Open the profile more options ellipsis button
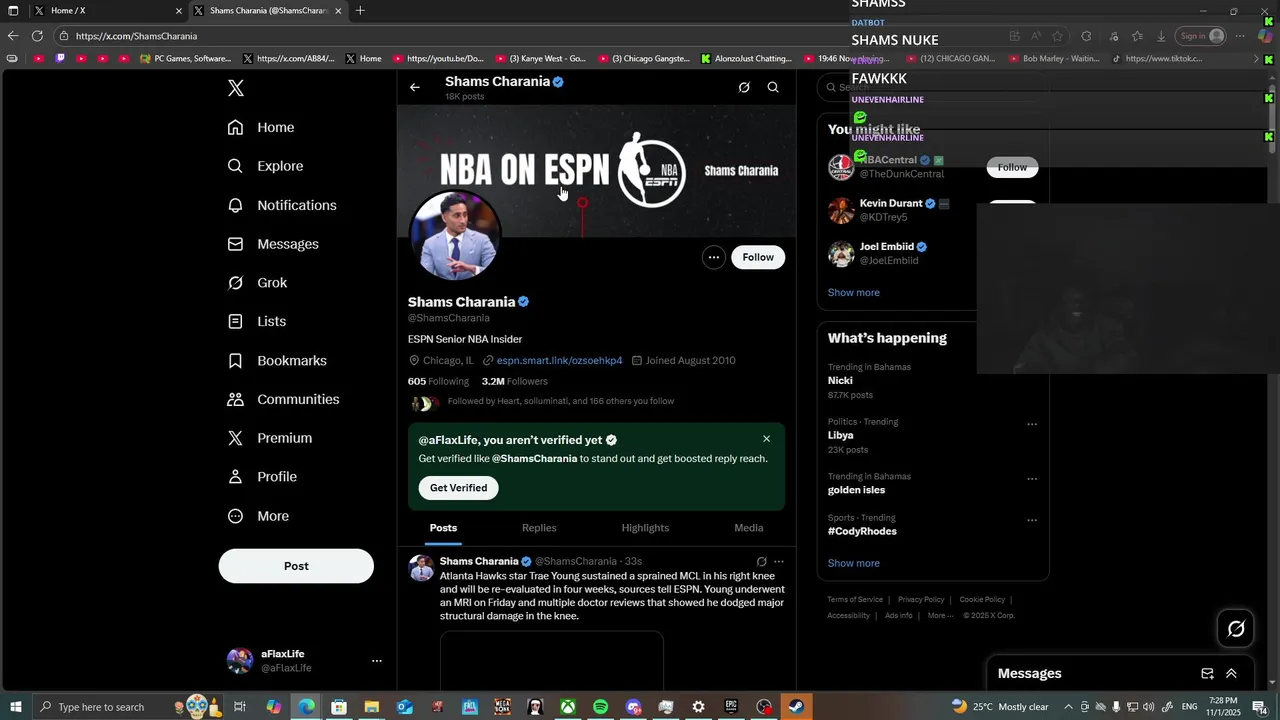Screen dimensions: 1280x720 (x=714, y=257)
